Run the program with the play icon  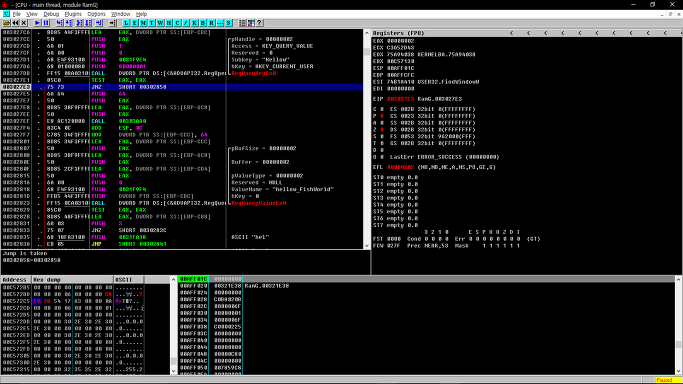pyautogui.click(x=37, y=23)
